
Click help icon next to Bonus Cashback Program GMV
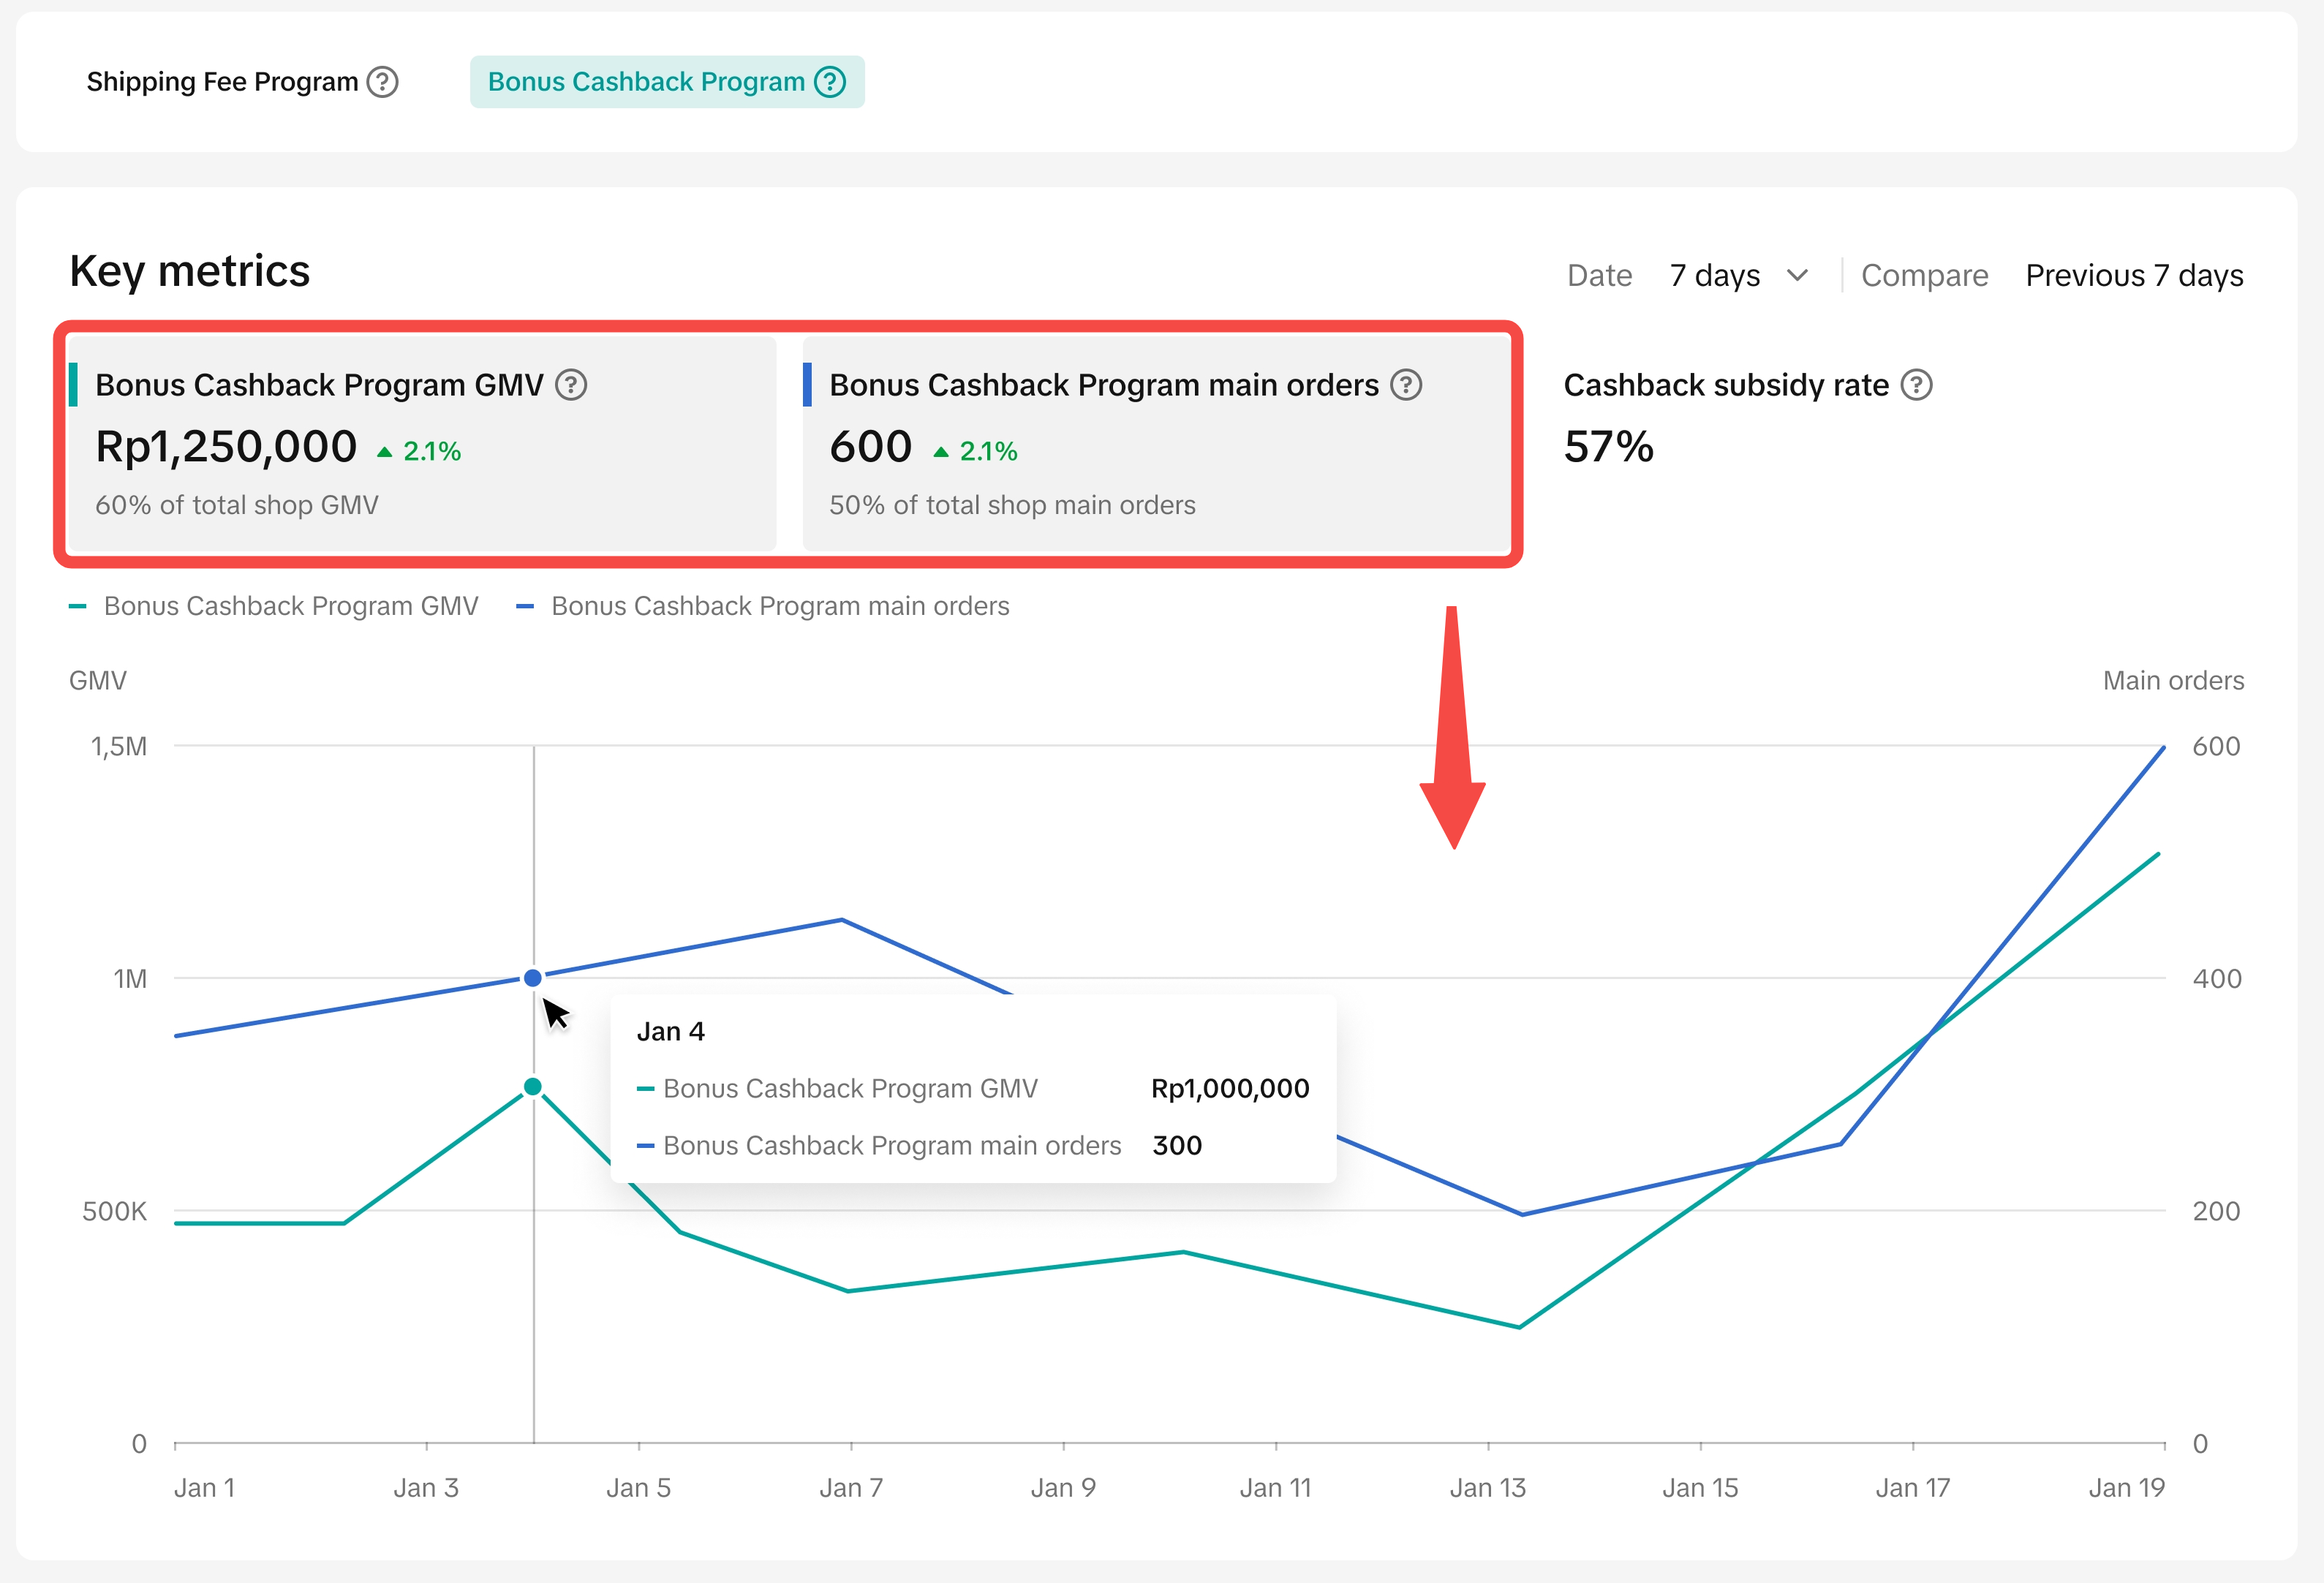(571, 385)
